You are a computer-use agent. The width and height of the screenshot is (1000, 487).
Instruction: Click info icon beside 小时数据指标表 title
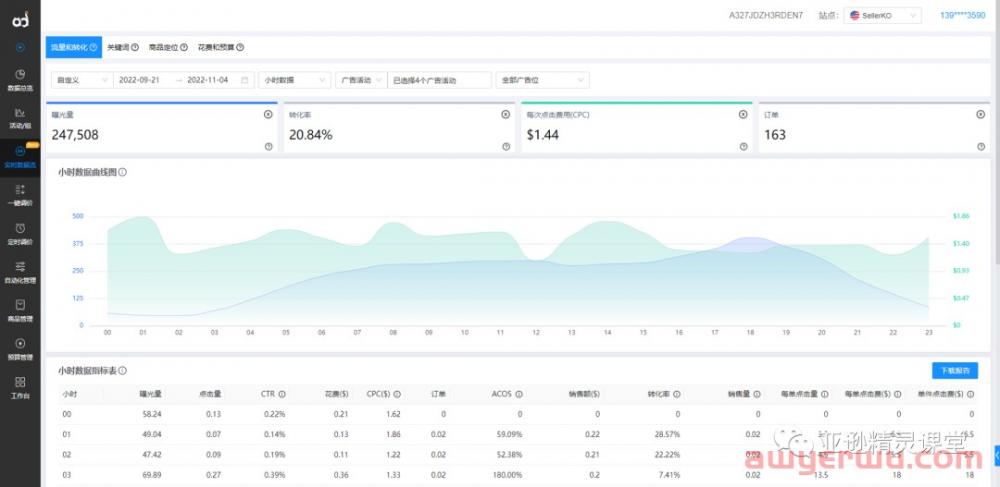click(x=122, y=370)
